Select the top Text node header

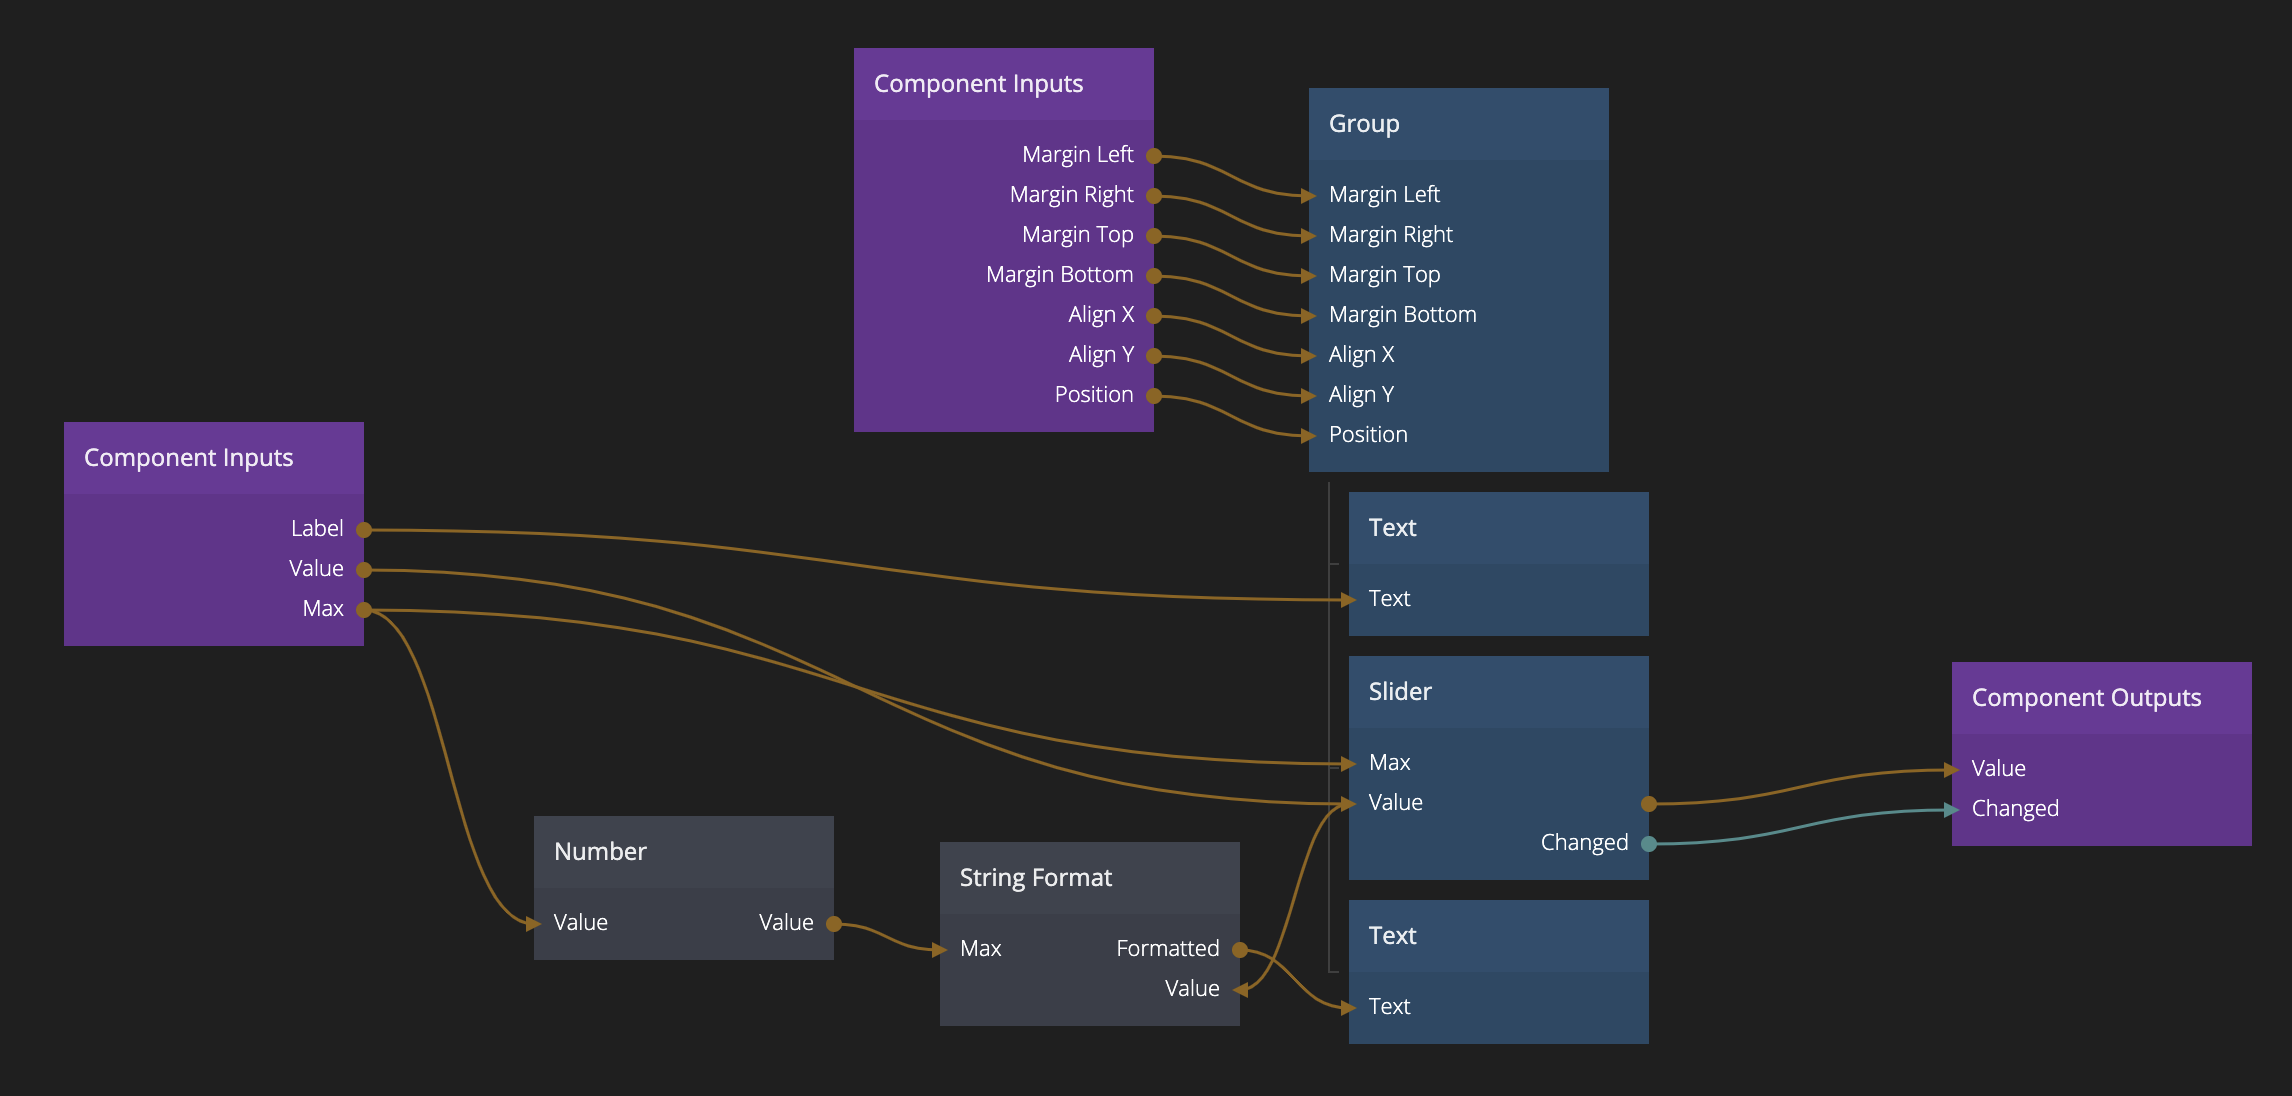1498,528
